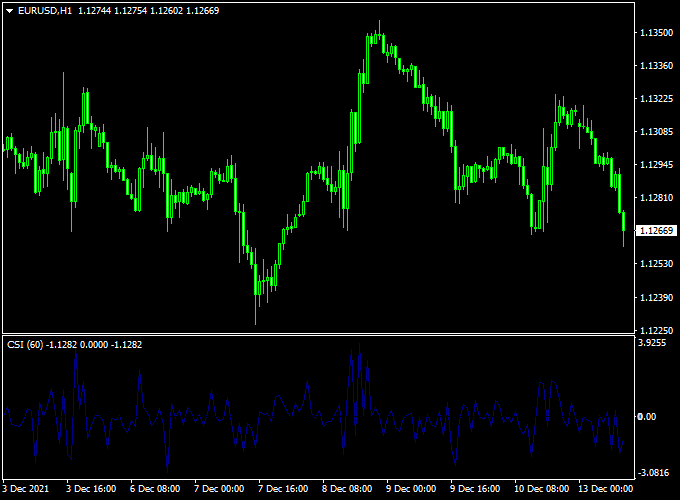Select the 1.13500 price axis label
This screenshot has width=680, height=500.
pos(656,33)
